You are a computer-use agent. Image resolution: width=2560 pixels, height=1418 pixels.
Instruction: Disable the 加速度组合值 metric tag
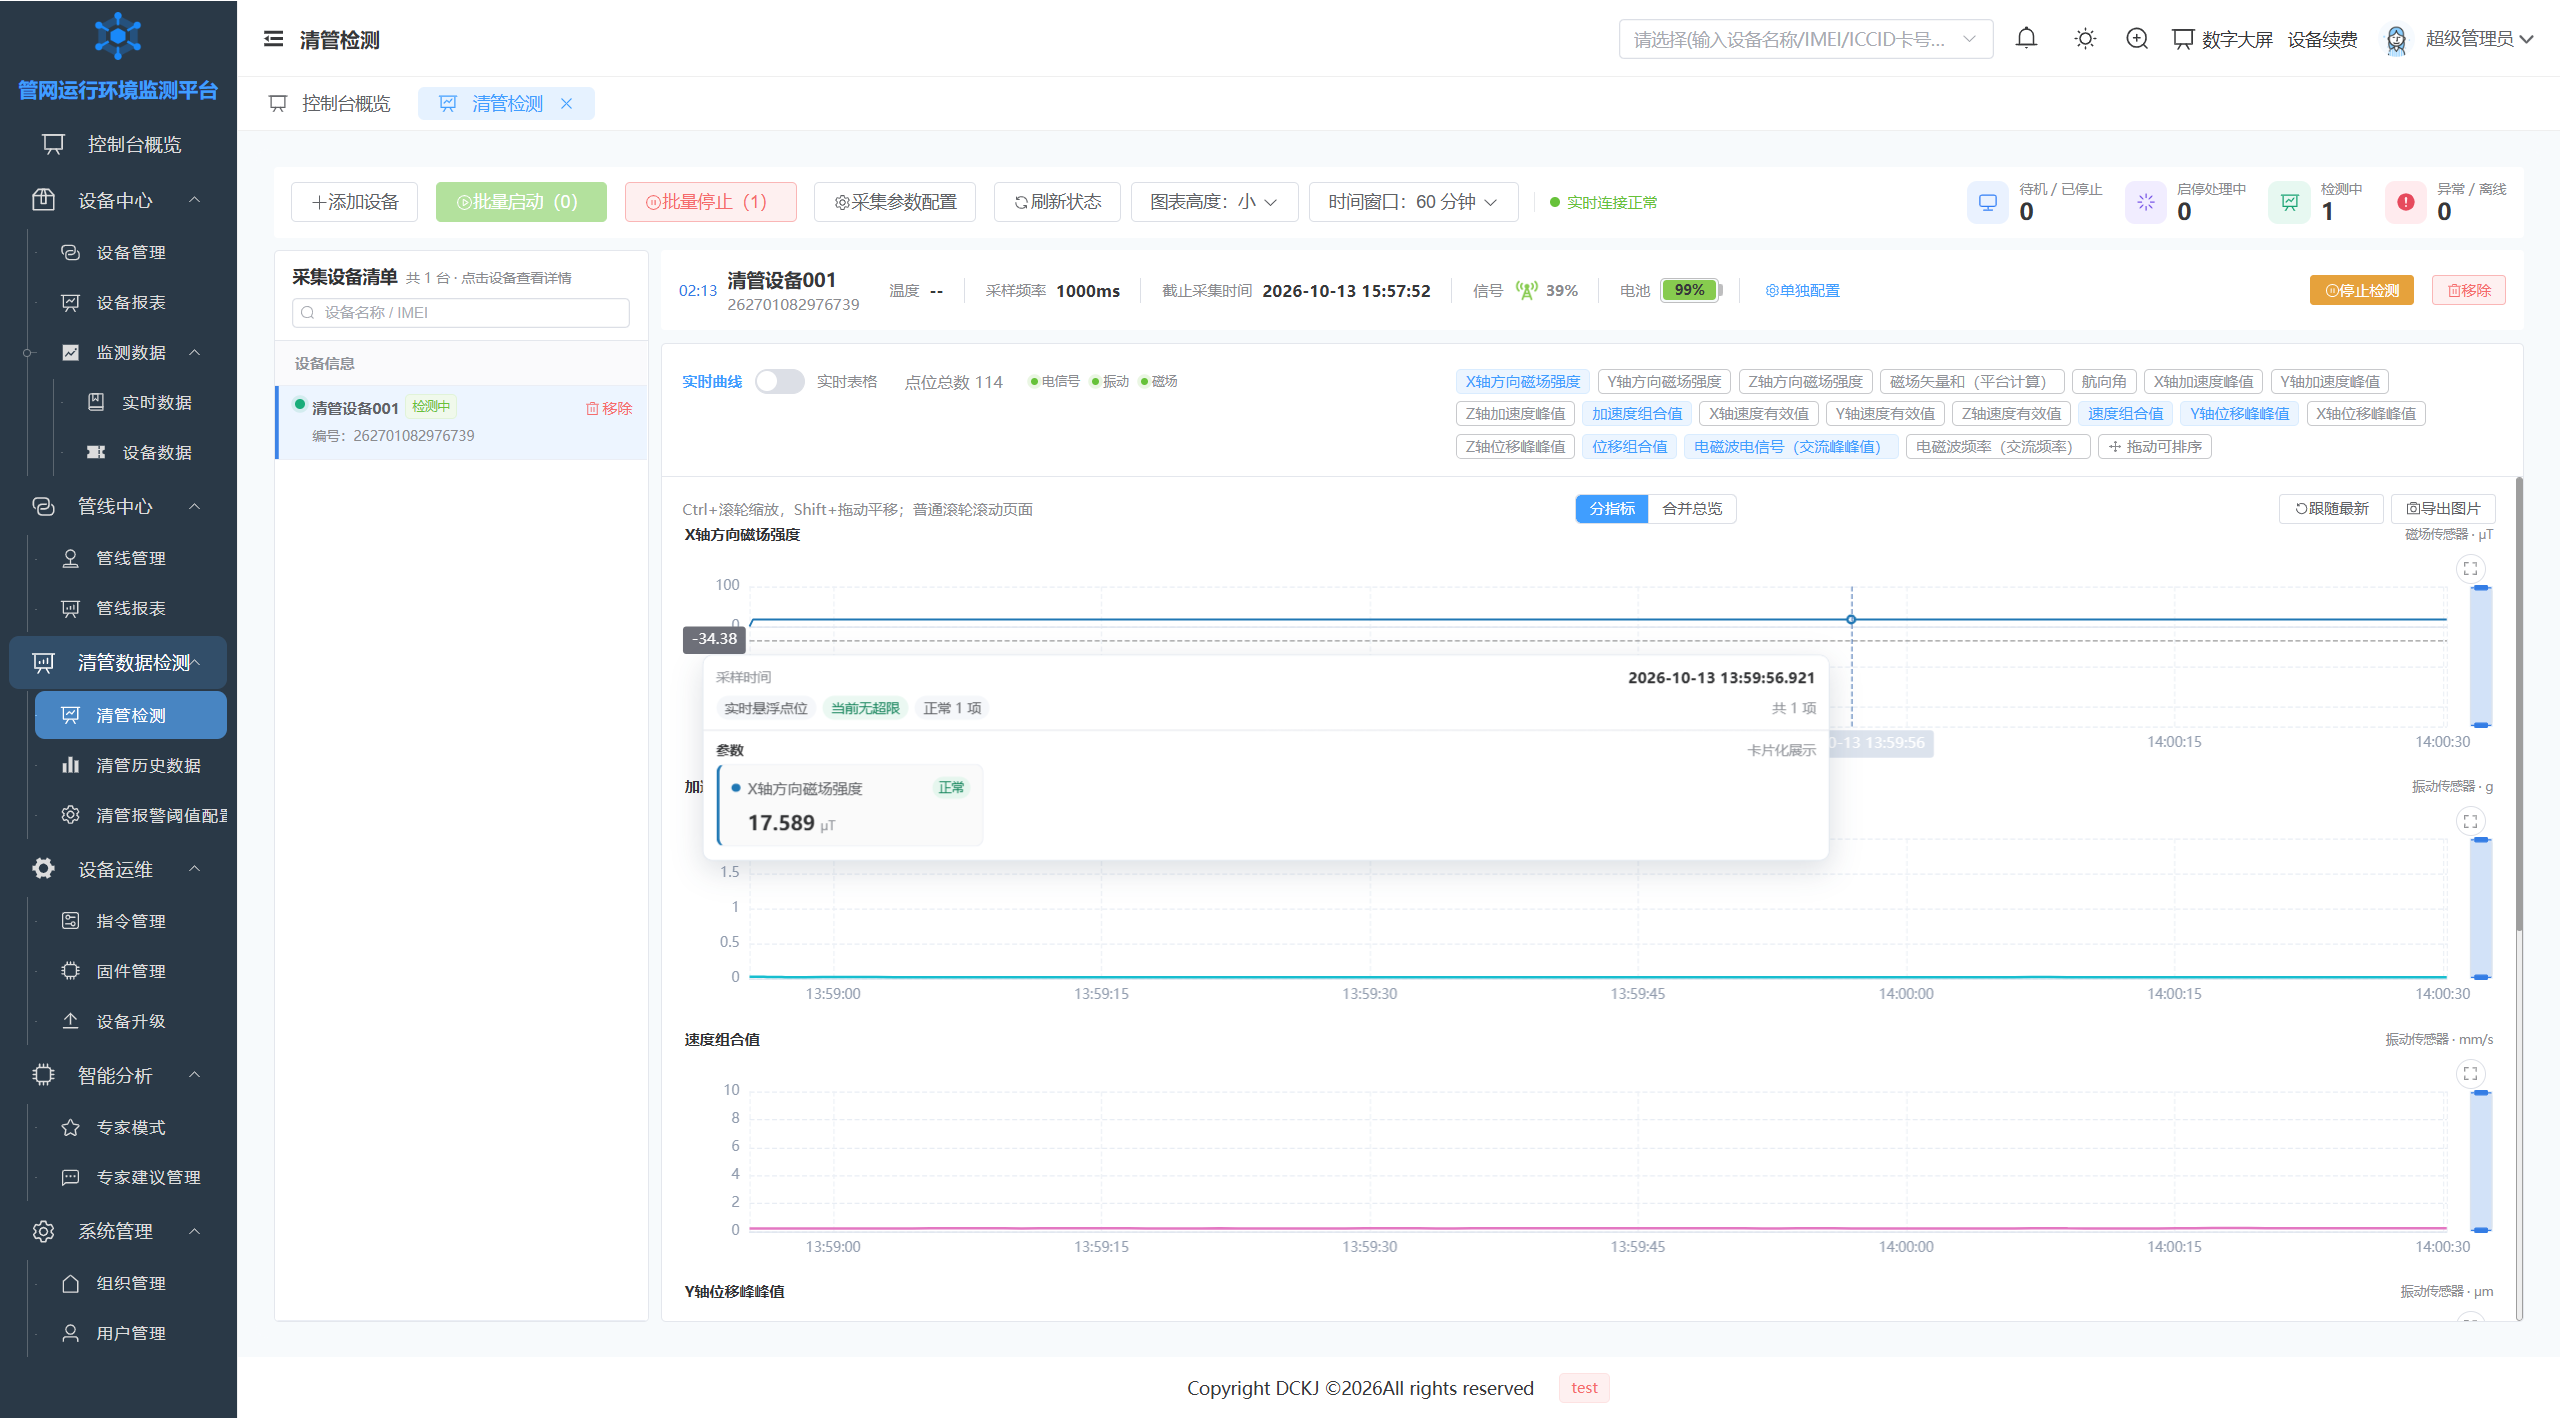point(1636,413)
